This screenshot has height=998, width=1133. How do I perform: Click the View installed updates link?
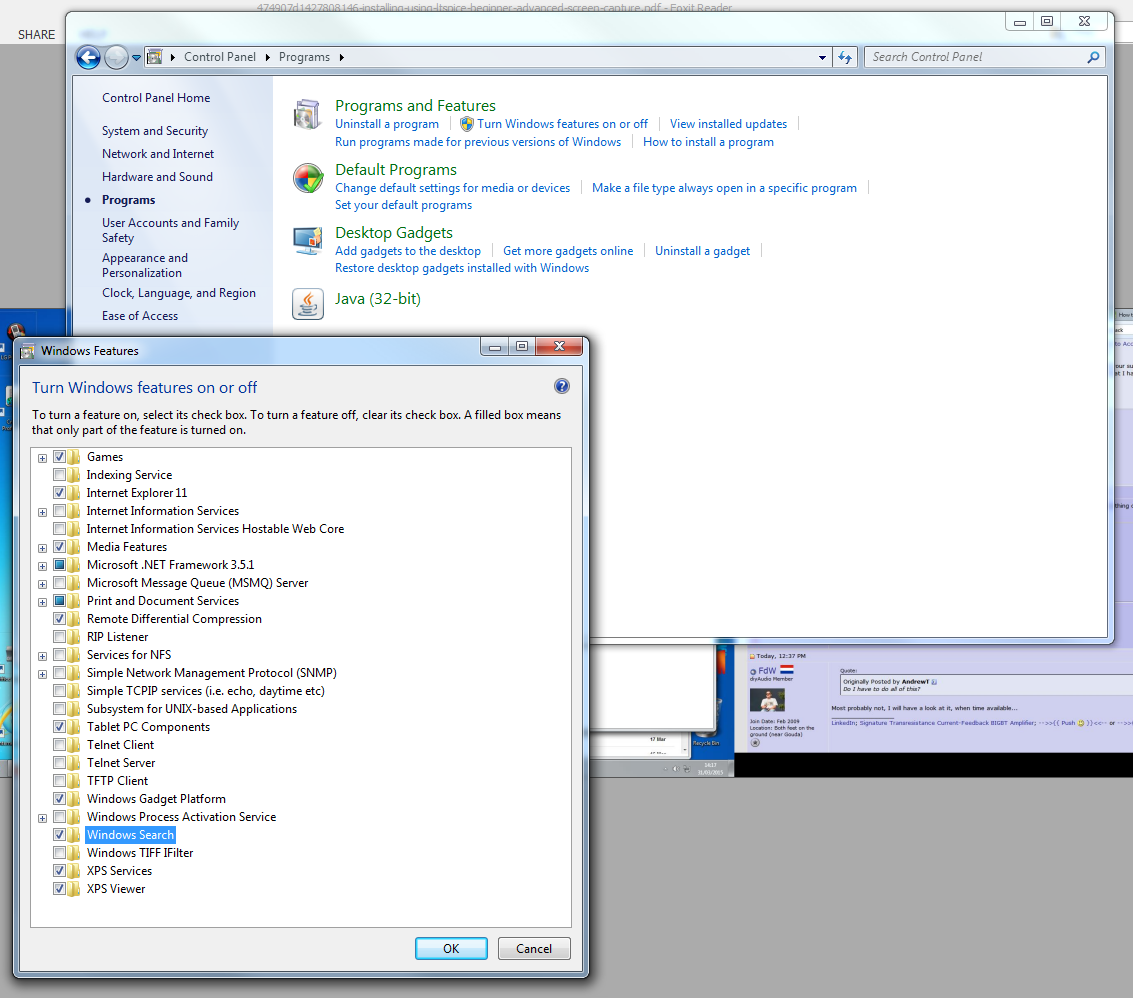tap(728, 124)
